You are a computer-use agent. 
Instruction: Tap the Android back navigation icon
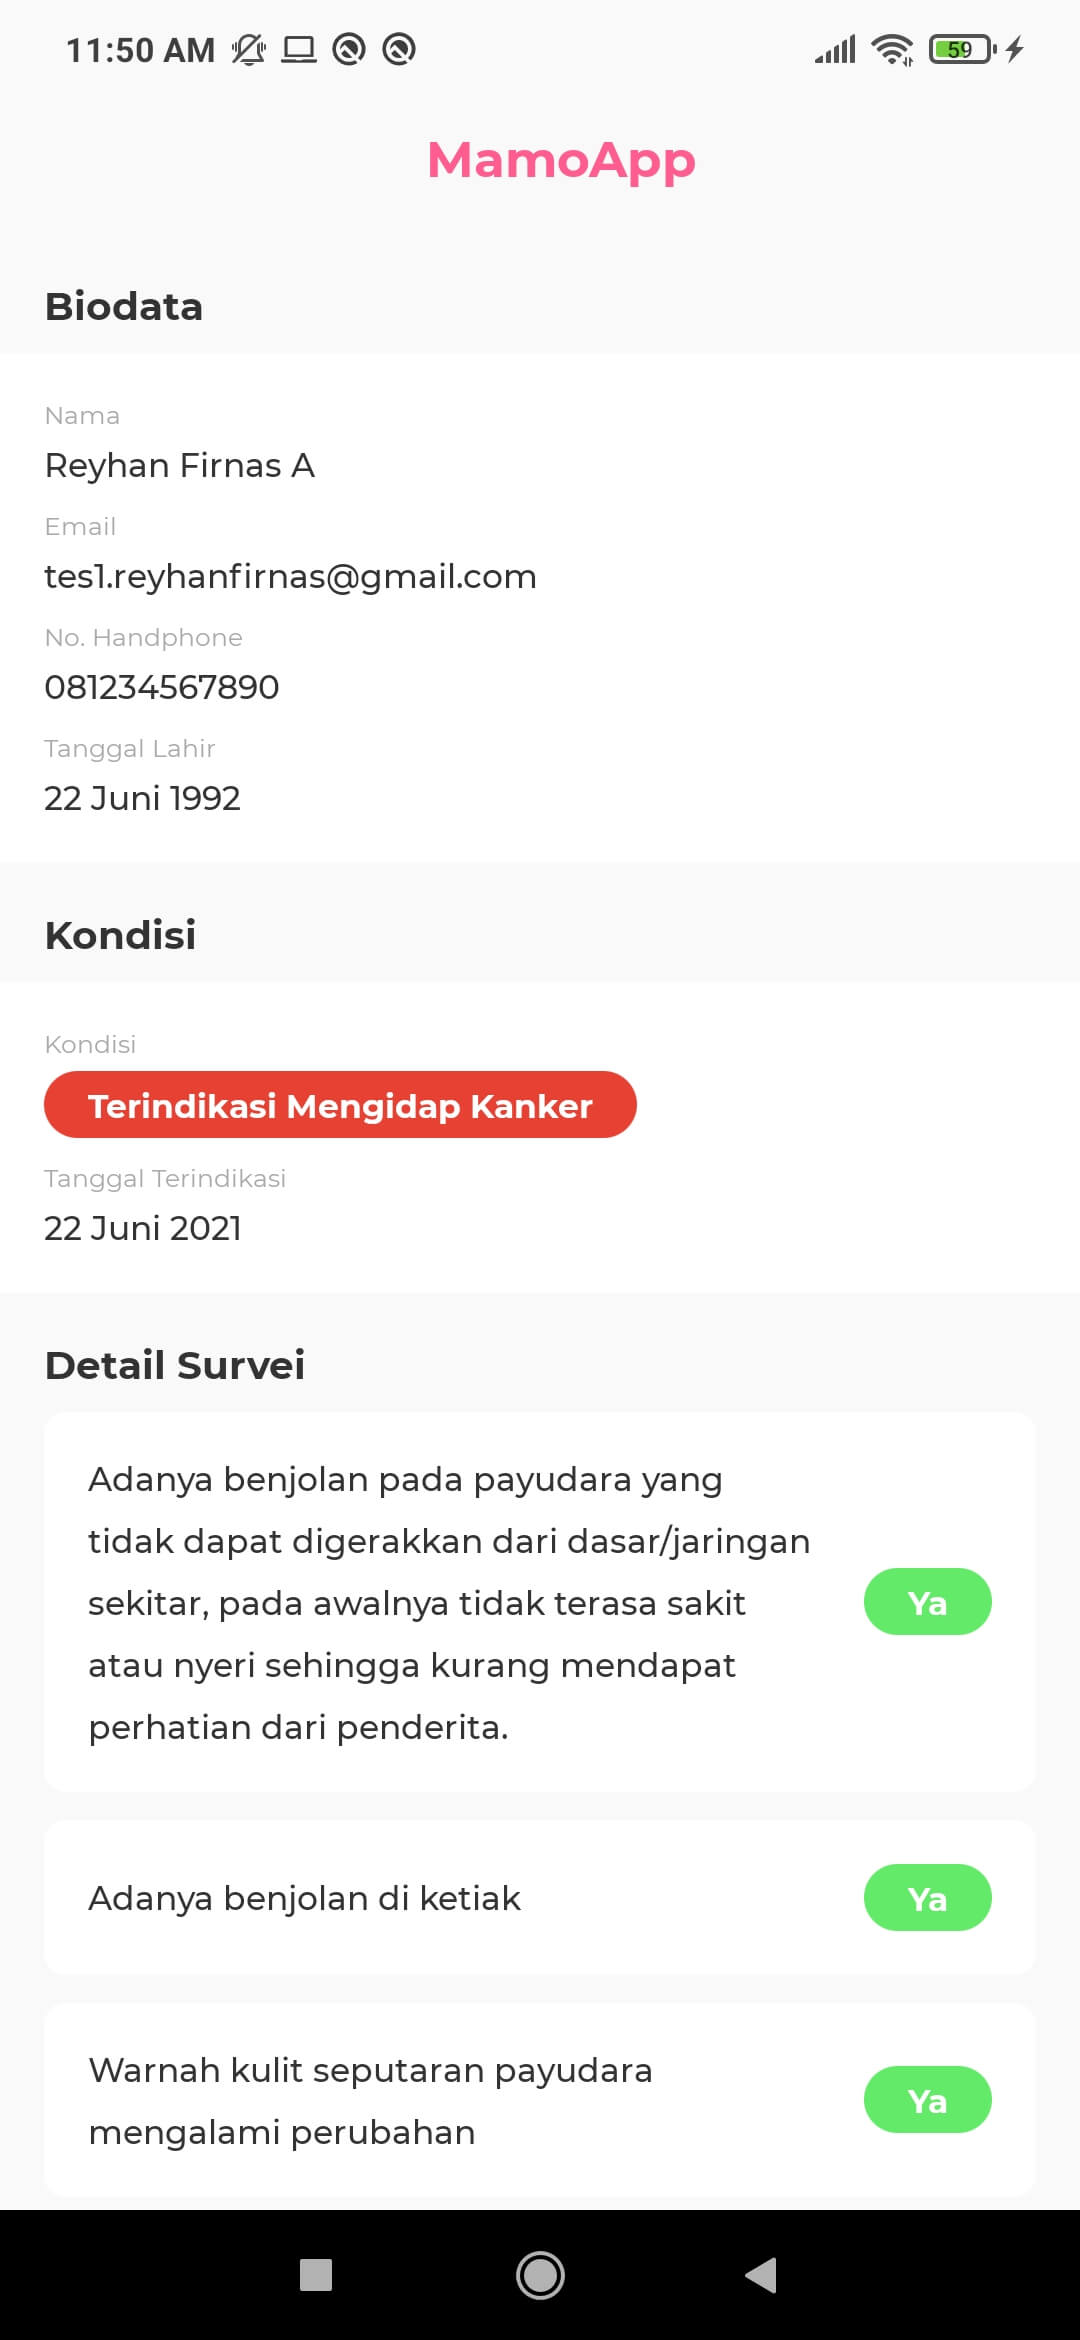762,2275
